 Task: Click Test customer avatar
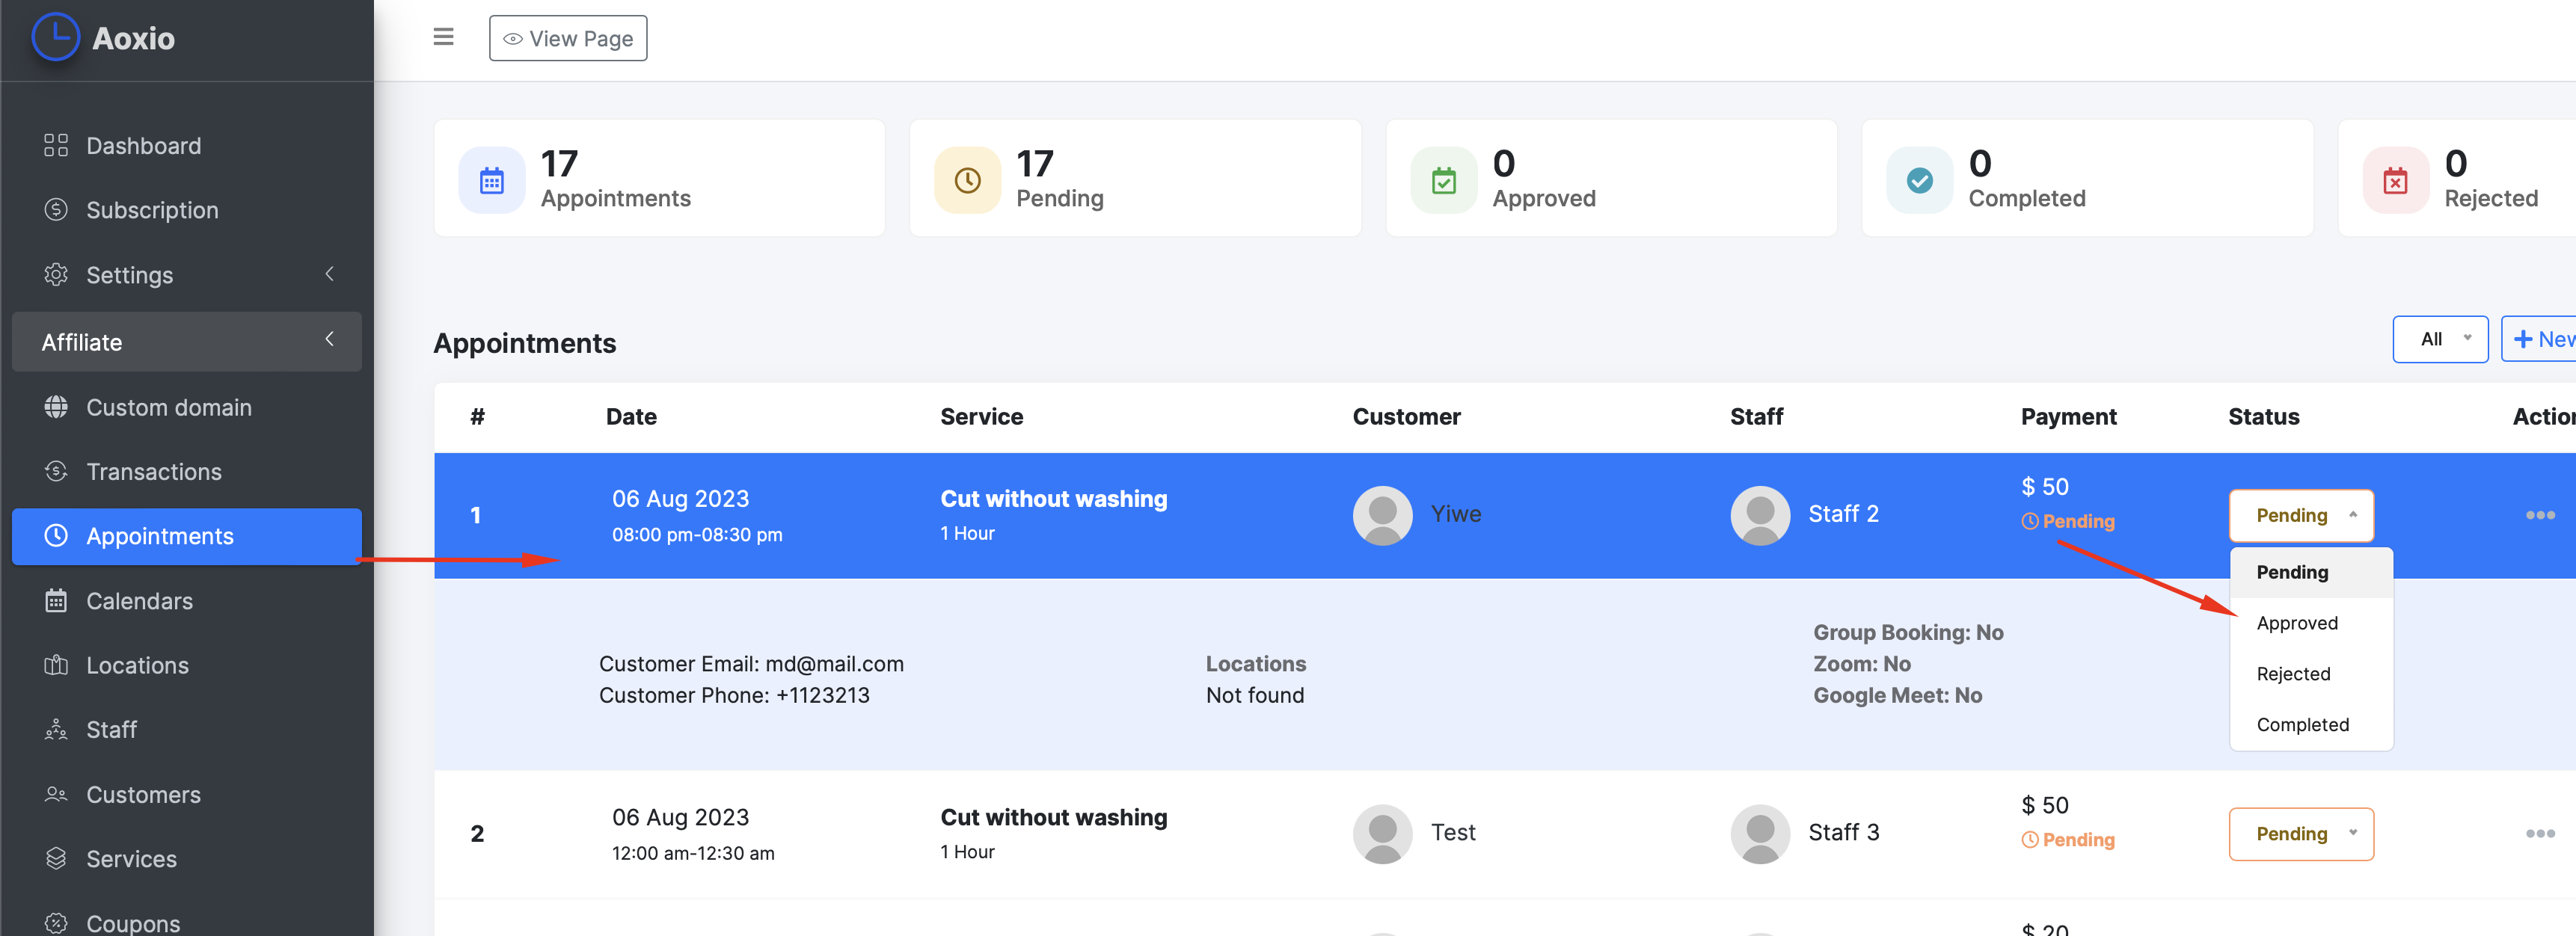[x=1382, y=834]
